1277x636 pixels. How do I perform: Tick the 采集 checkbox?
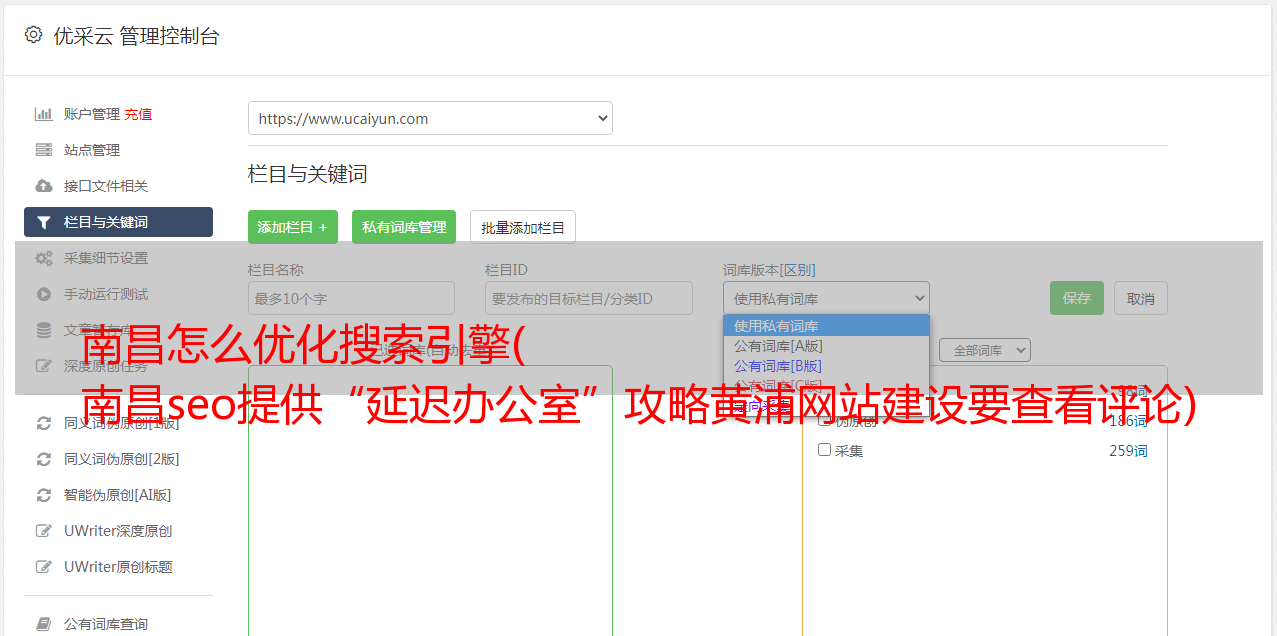coord(825,450)
